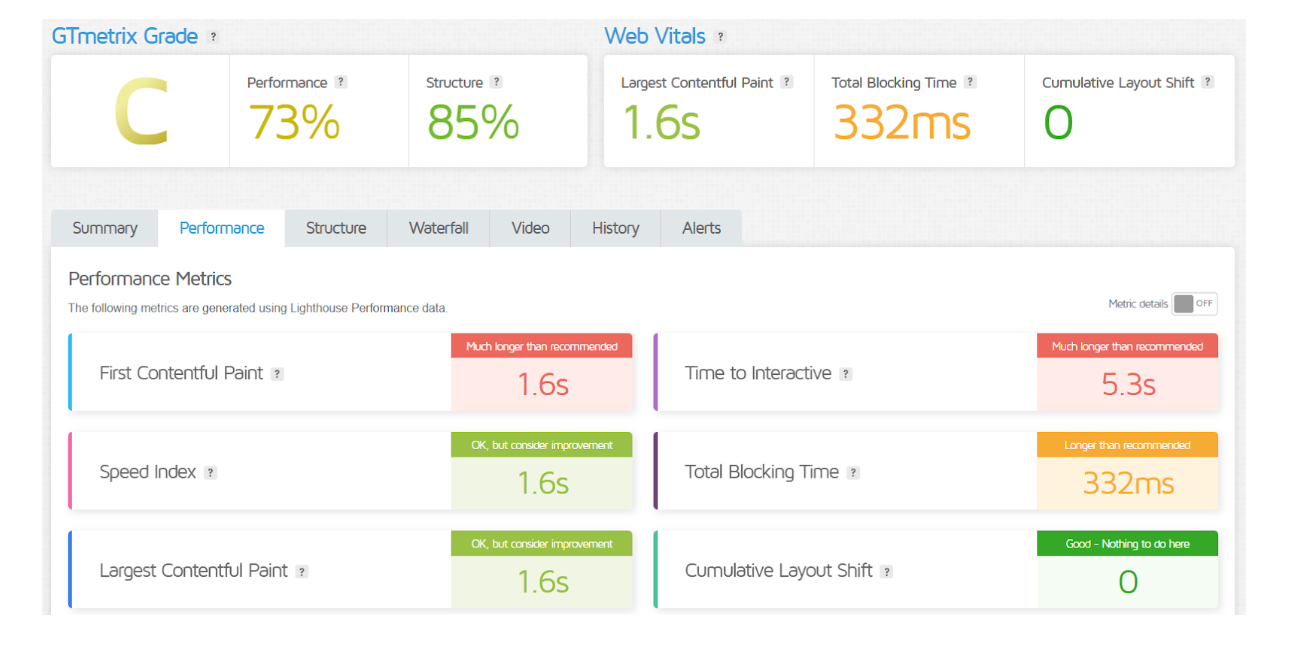Screen dimensions: 1306x664
Task: Click help icon beside Total Blocking Time in Web Vitals
Action: (970, 82)
